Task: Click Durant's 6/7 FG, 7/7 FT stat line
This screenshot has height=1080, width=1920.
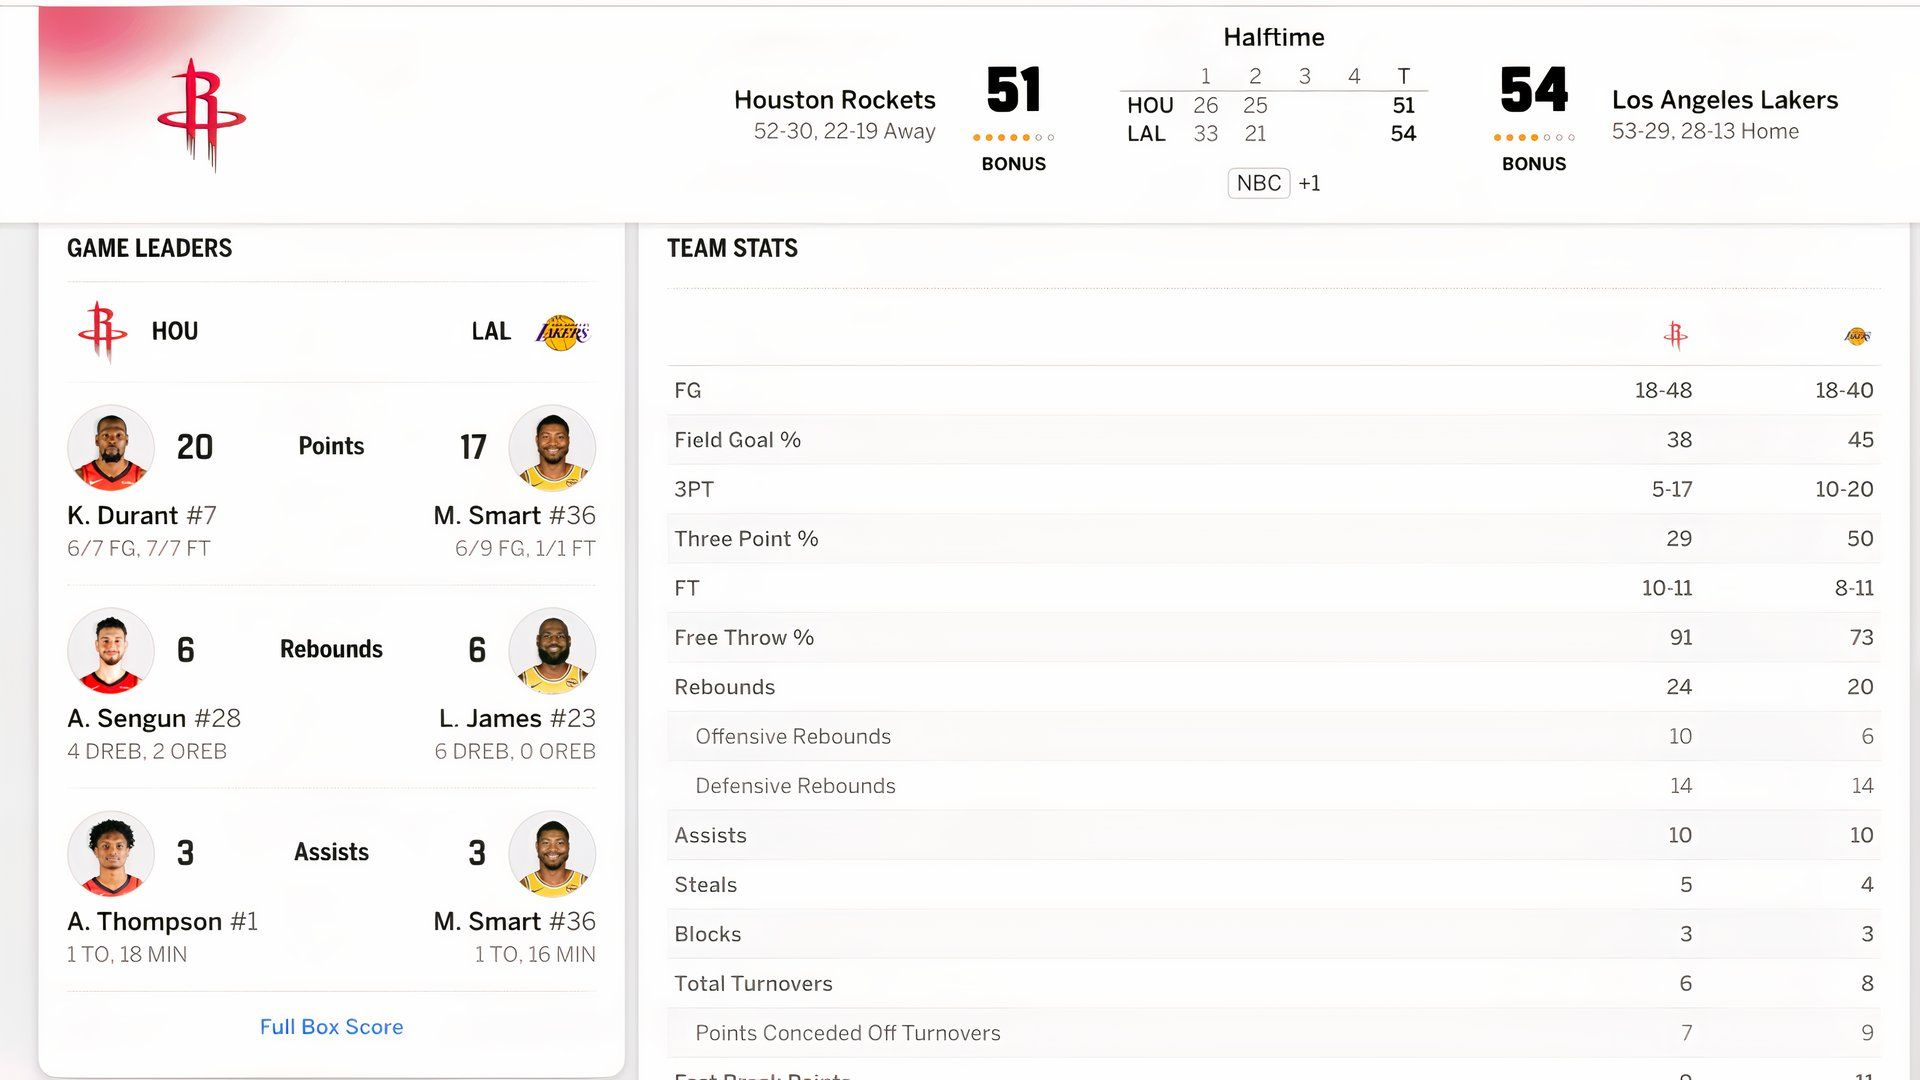Action: [139, 549]
